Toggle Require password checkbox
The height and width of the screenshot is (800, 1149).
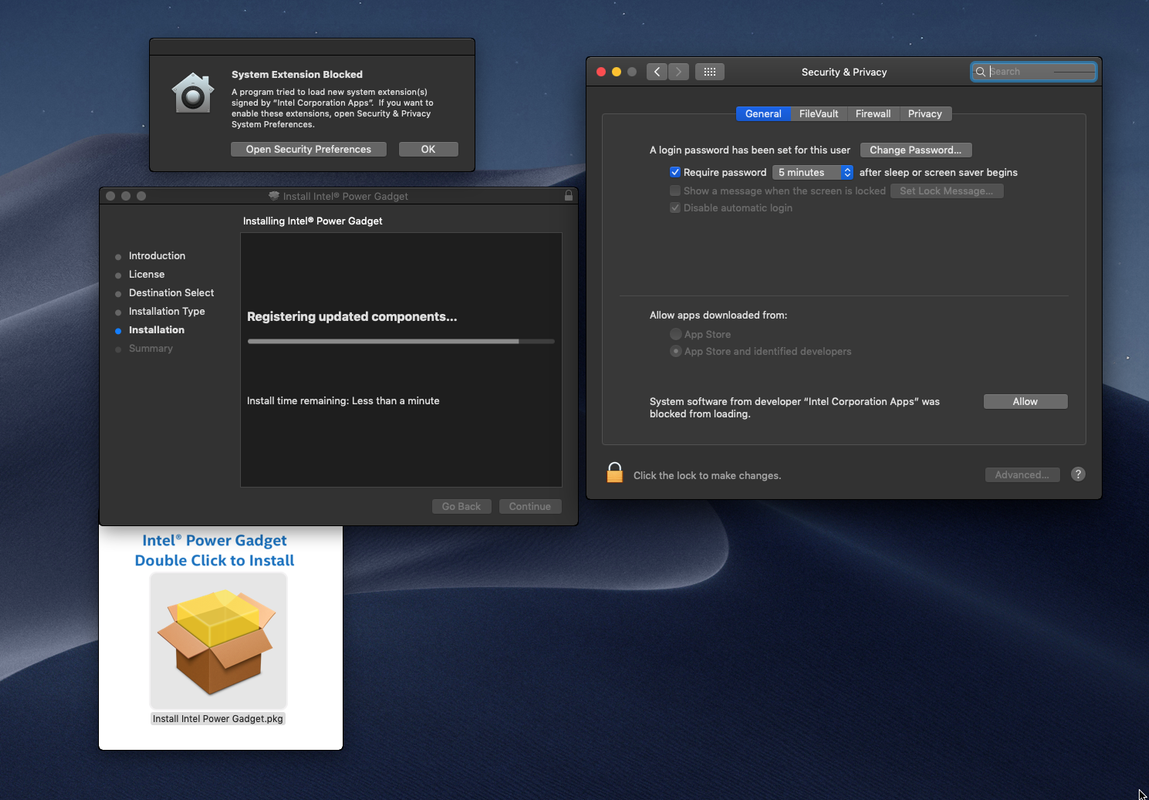click(x=675, y=172)
